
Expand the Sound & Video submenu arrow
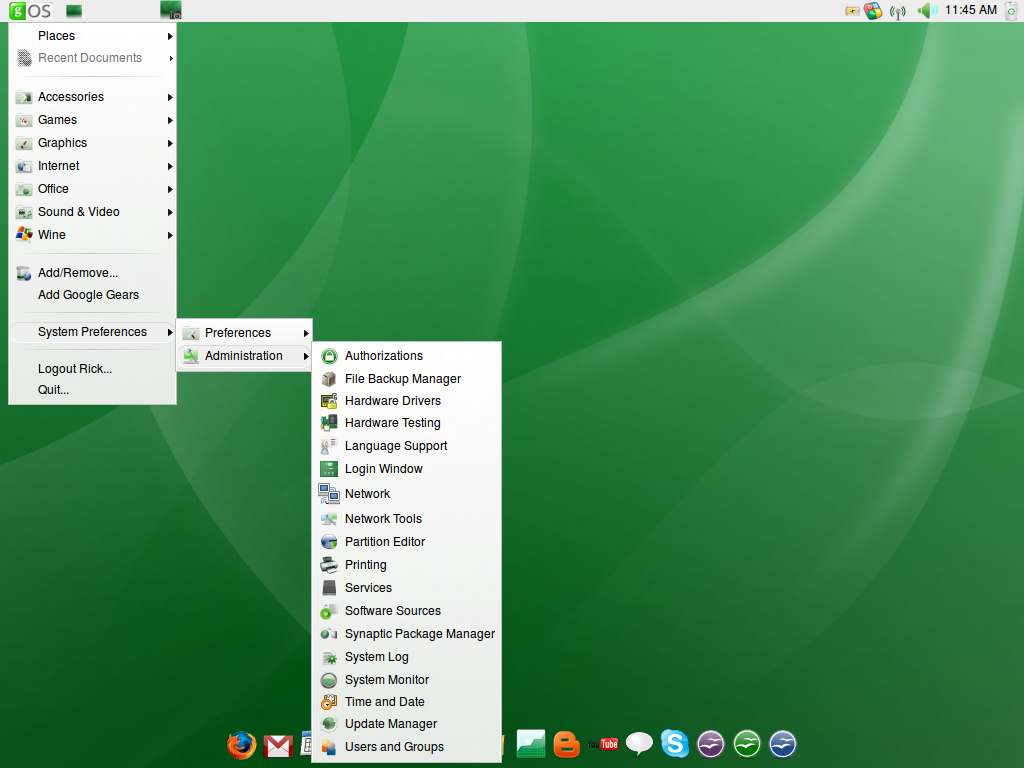(x=170, y=212)
